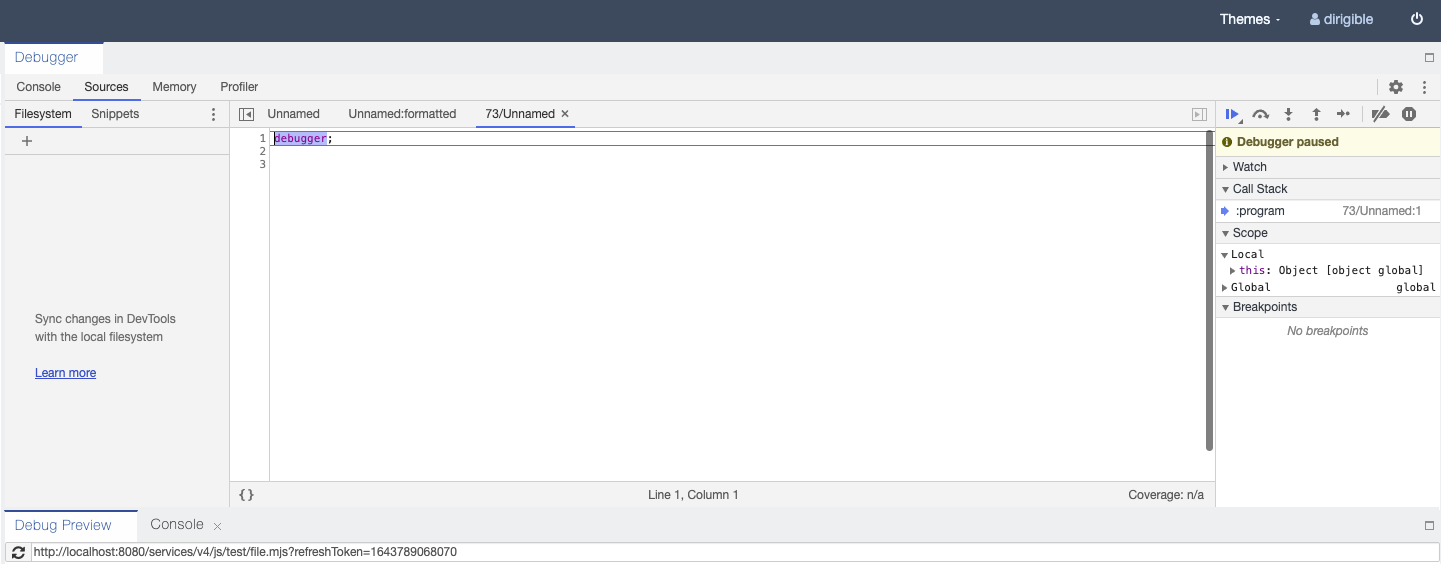Hide the navigator sidebar

point(247,114)
